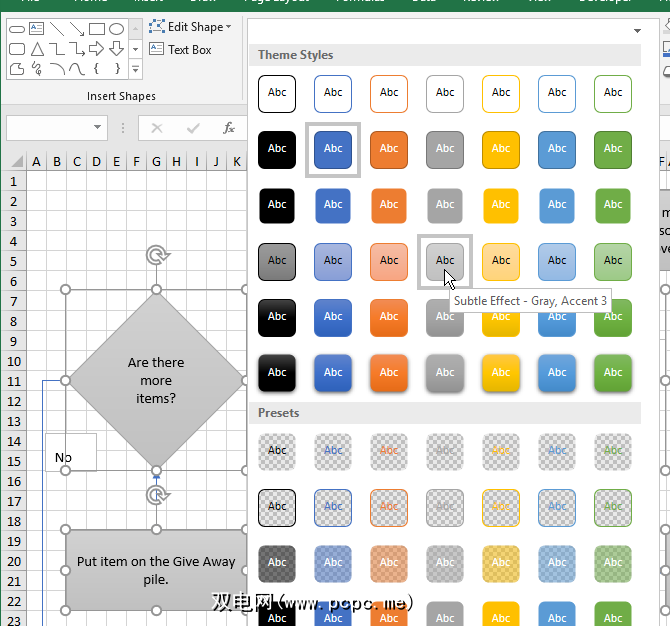Image resolution: width=670 pixels, height=626 pixels.
Task: Click the Insert Function fx icon
Action: click(x=229, y=127)
